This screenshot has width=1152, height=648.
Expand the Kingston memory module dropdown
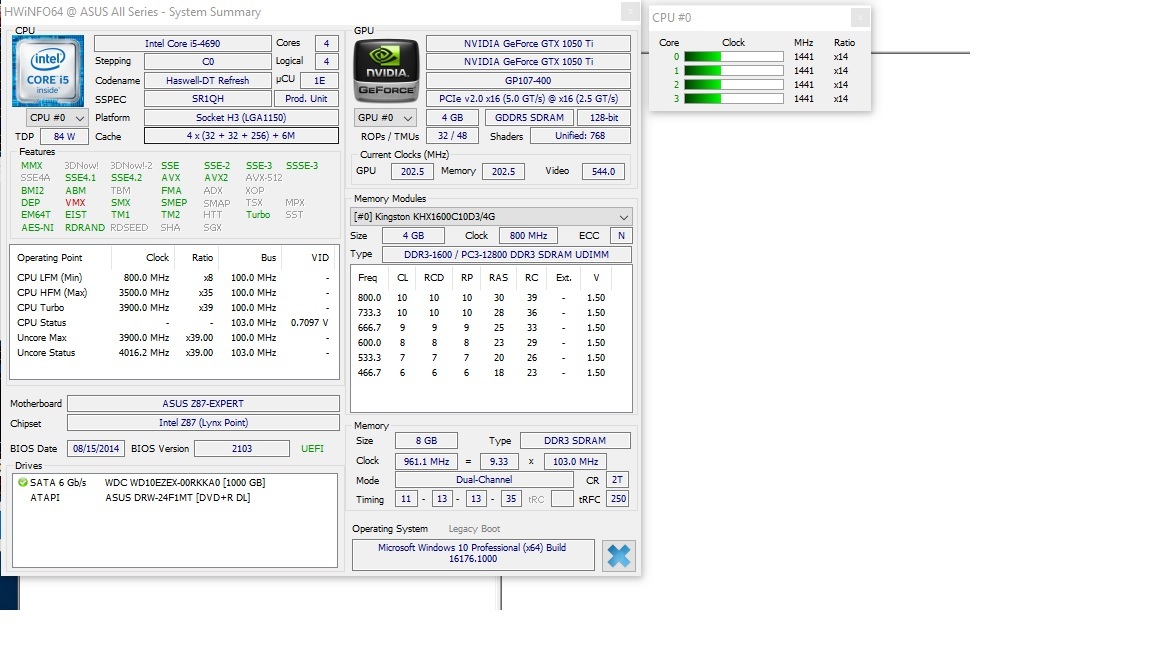(x=492, y=217)
